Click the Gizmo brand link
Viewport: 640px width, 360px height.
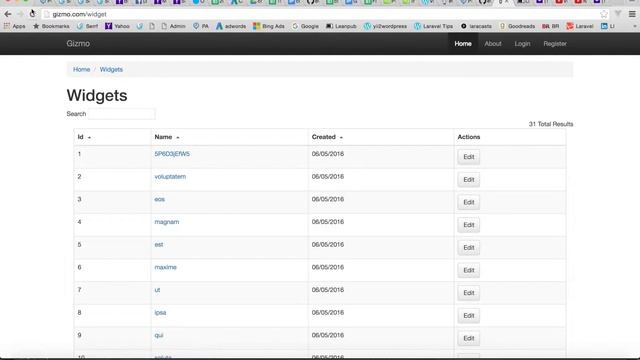(78, 43)
